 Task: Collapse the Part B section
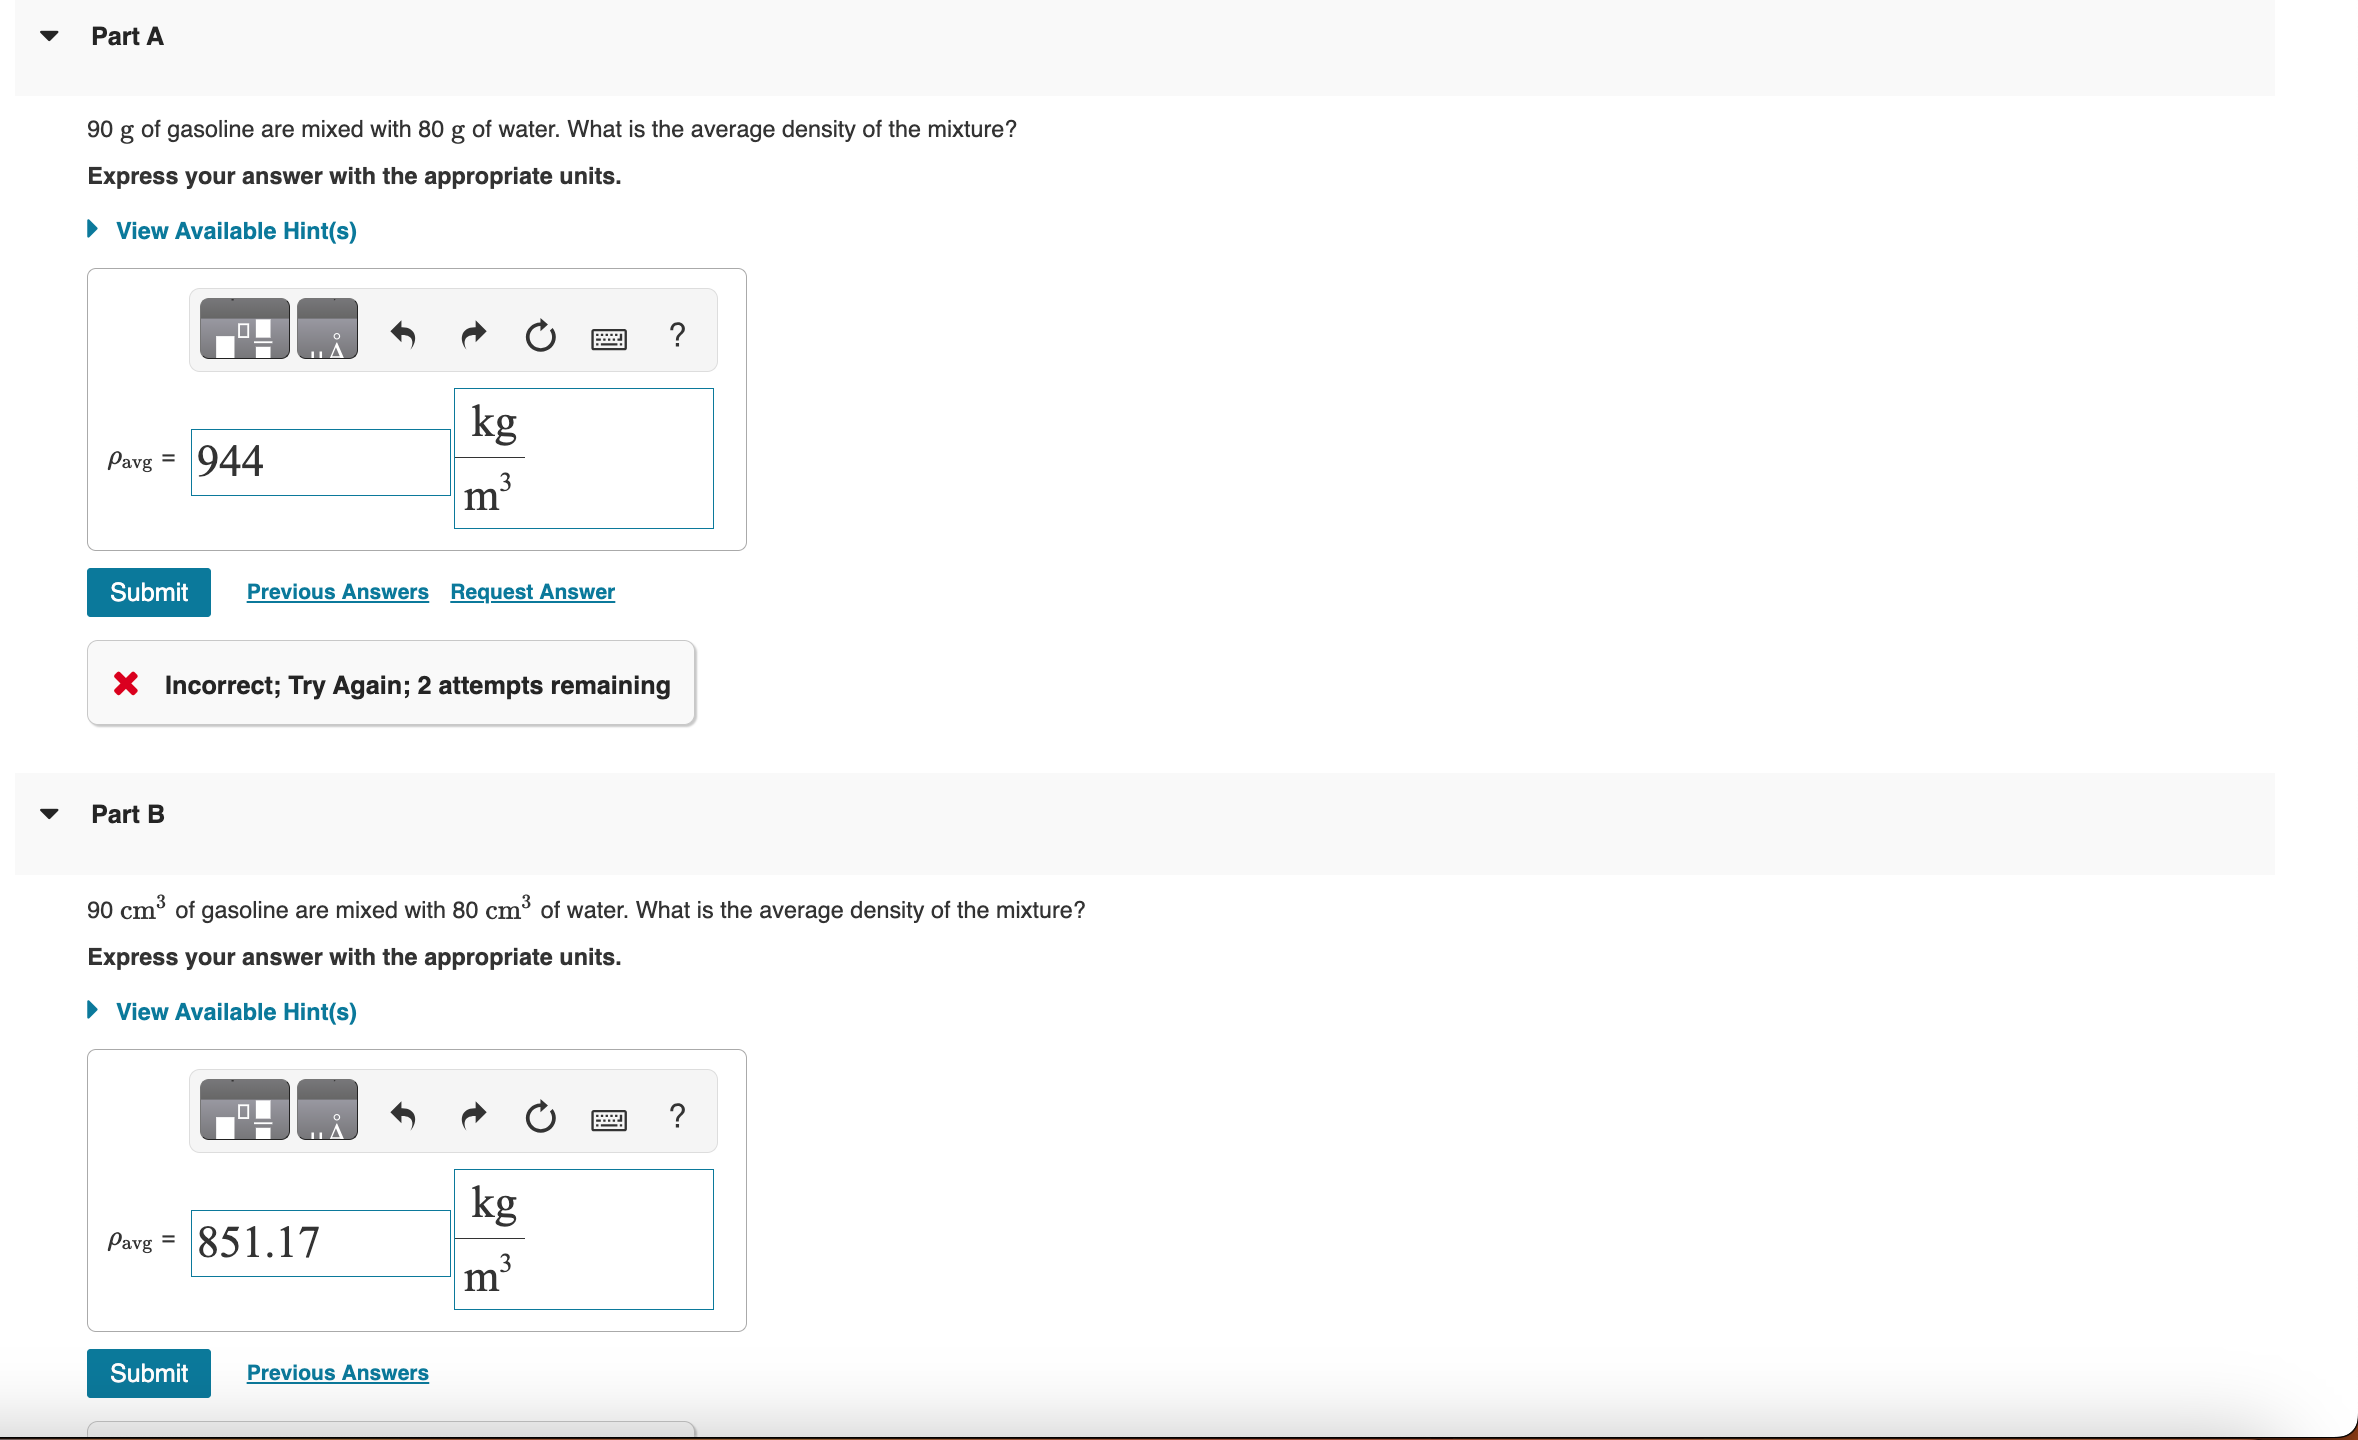click(49, 814)
